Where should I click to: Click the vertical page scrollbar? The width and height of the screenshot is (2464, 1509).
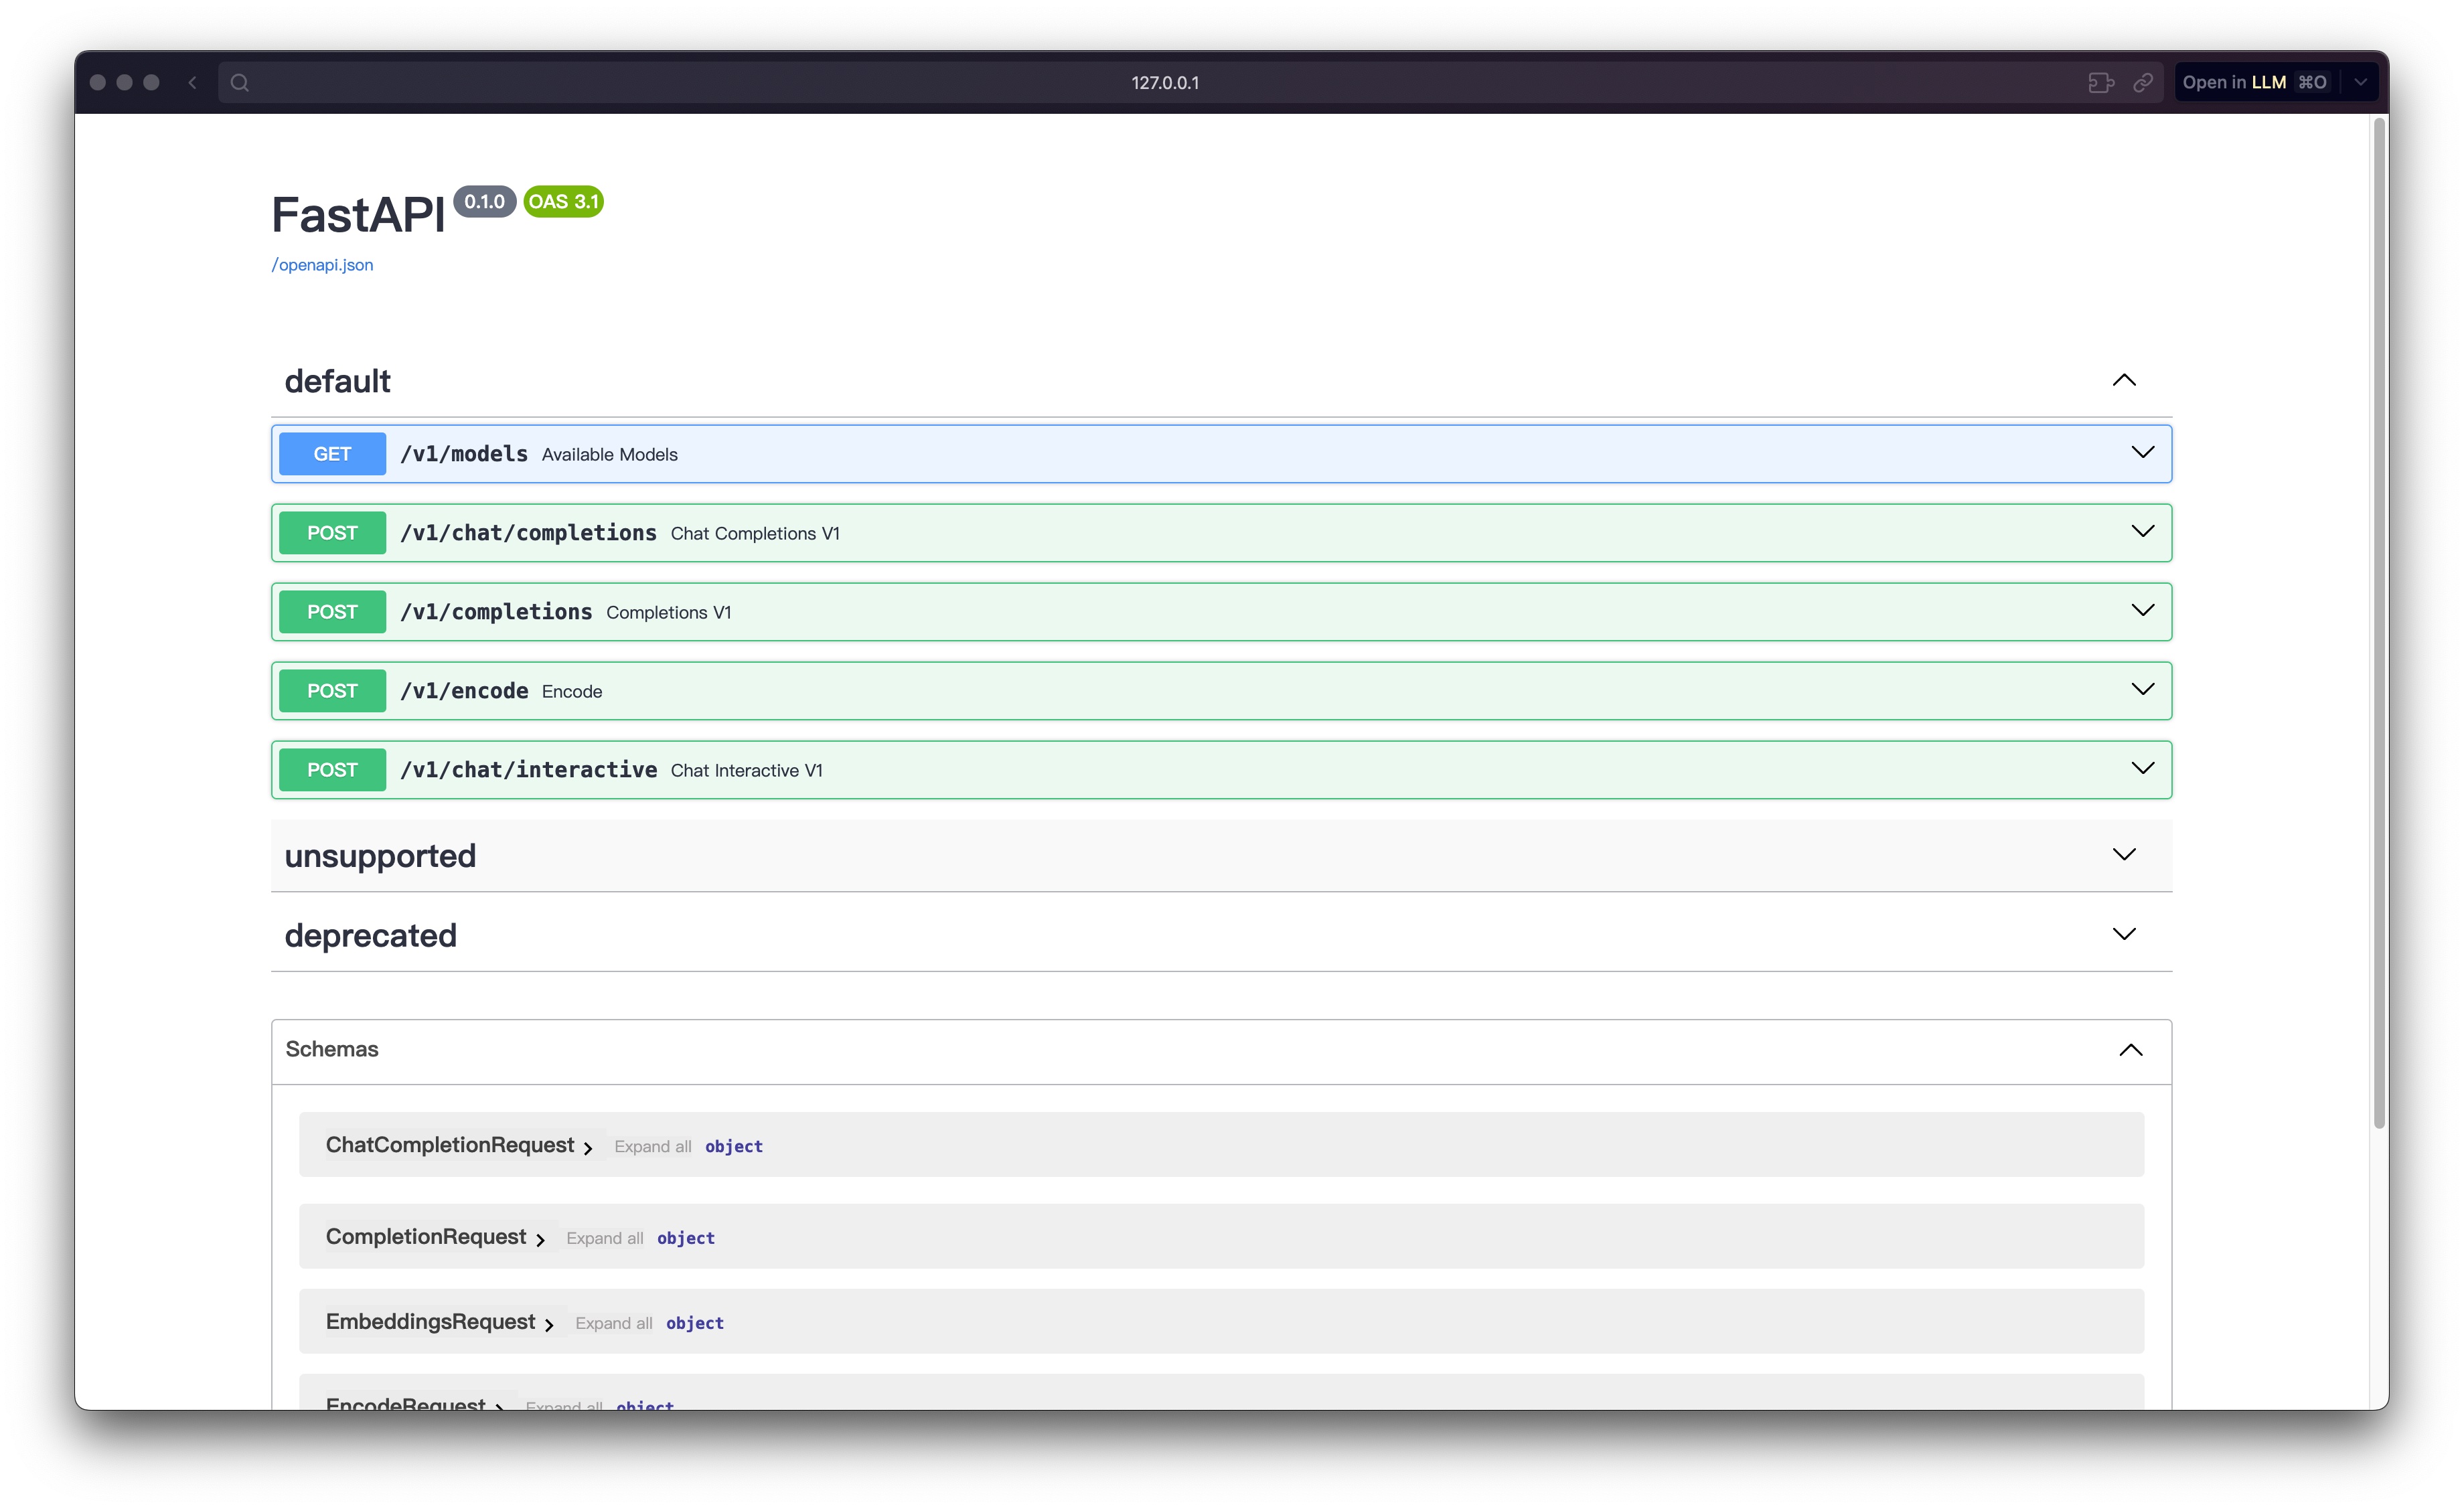2379,620
